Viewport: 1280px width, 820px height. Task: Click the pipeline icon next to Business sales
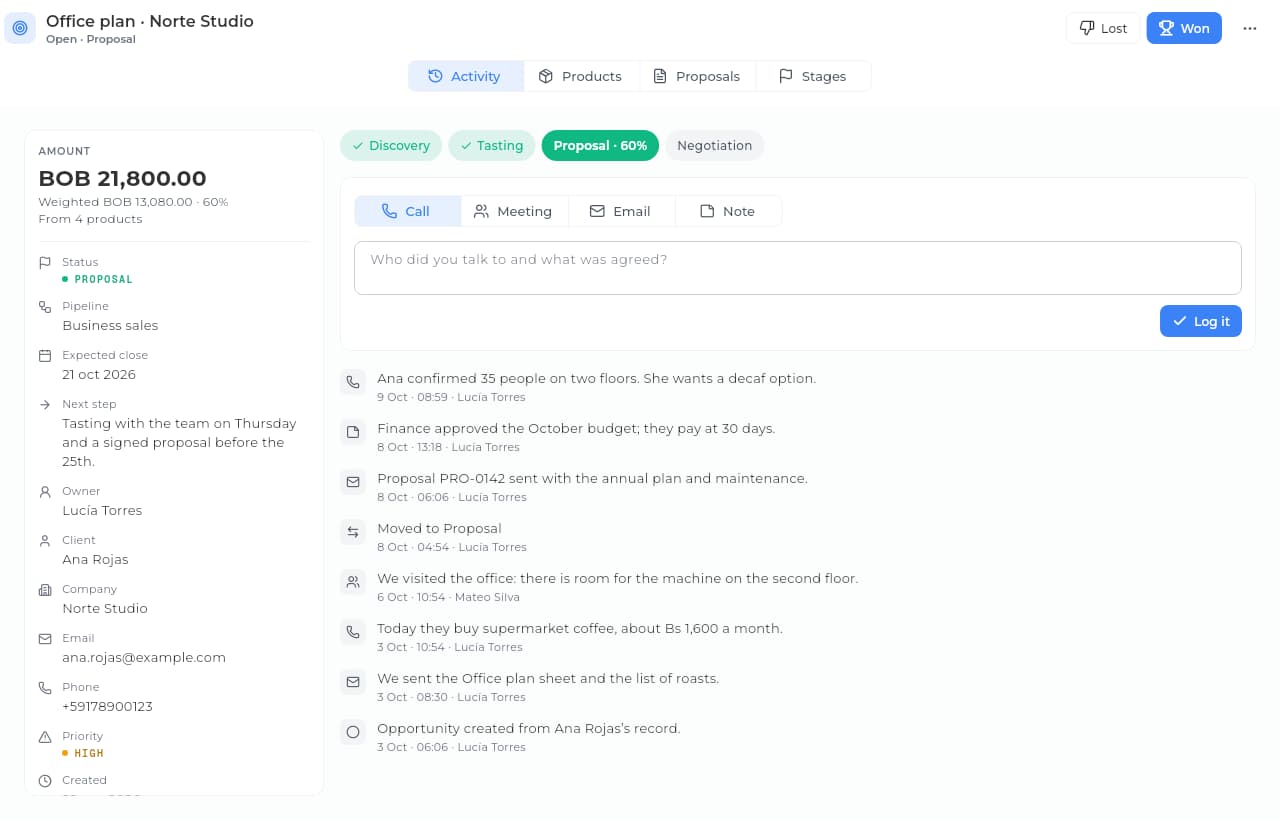(x=45, y=307)
